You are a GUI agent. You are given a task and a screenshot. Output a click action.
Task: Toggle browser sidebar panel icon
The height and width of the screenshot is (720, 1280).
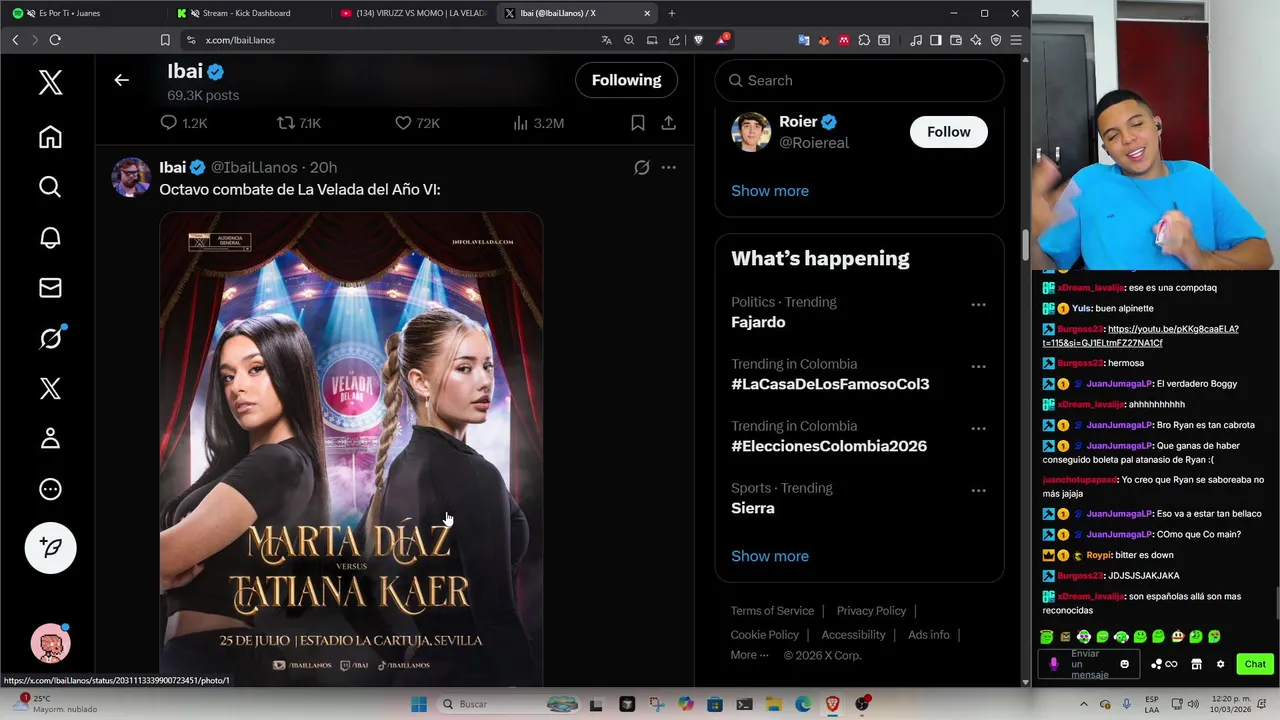click(936, 40)
